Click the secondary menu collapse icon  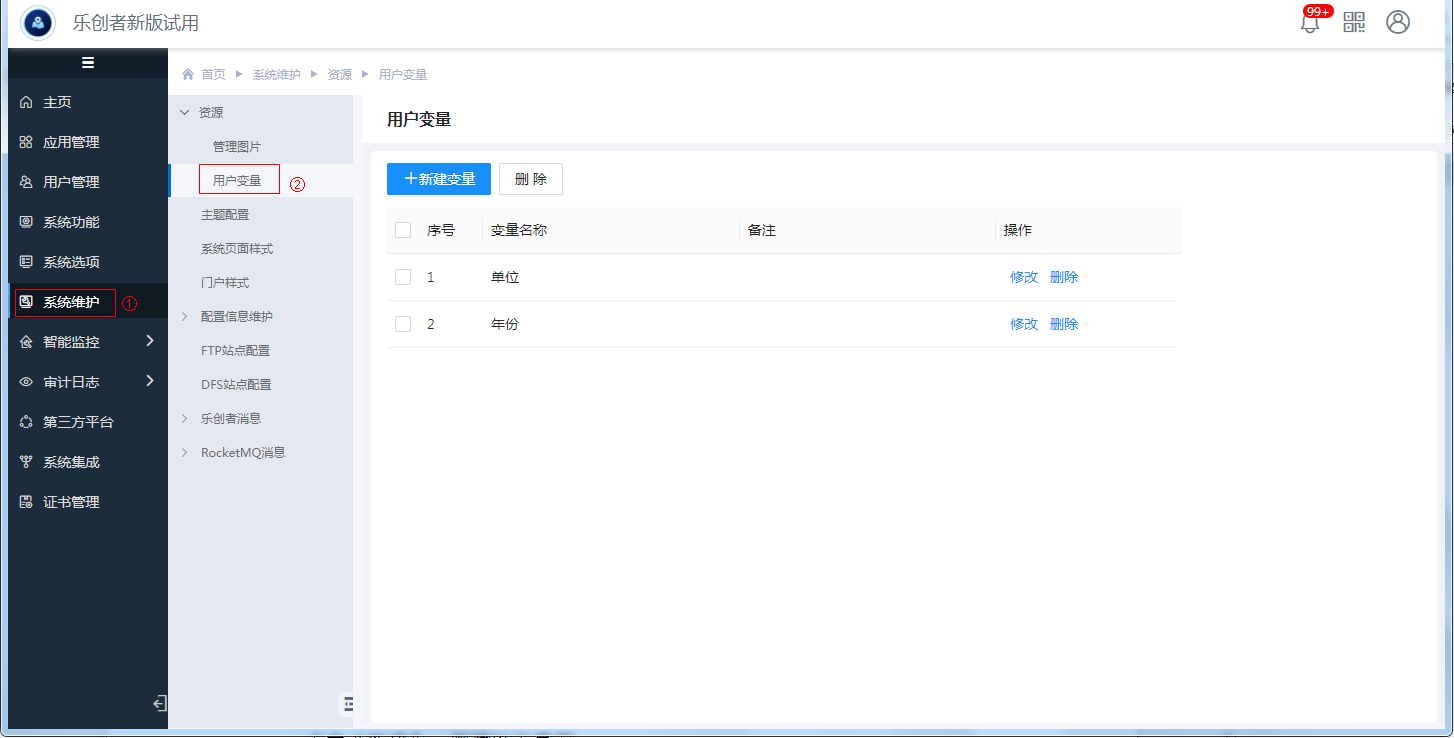tap(347, 704)
